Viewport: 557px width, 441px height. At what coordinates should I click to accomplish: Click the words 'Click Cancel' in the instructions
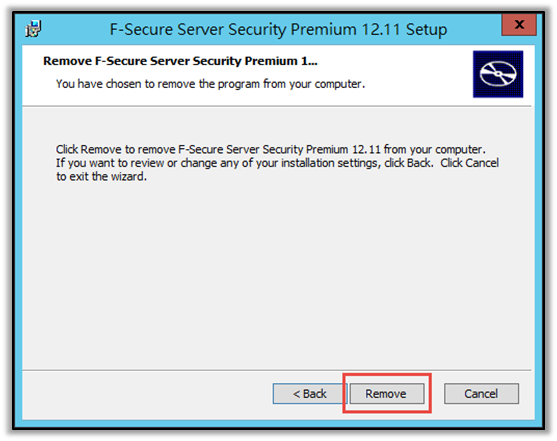tap(470, 163)
